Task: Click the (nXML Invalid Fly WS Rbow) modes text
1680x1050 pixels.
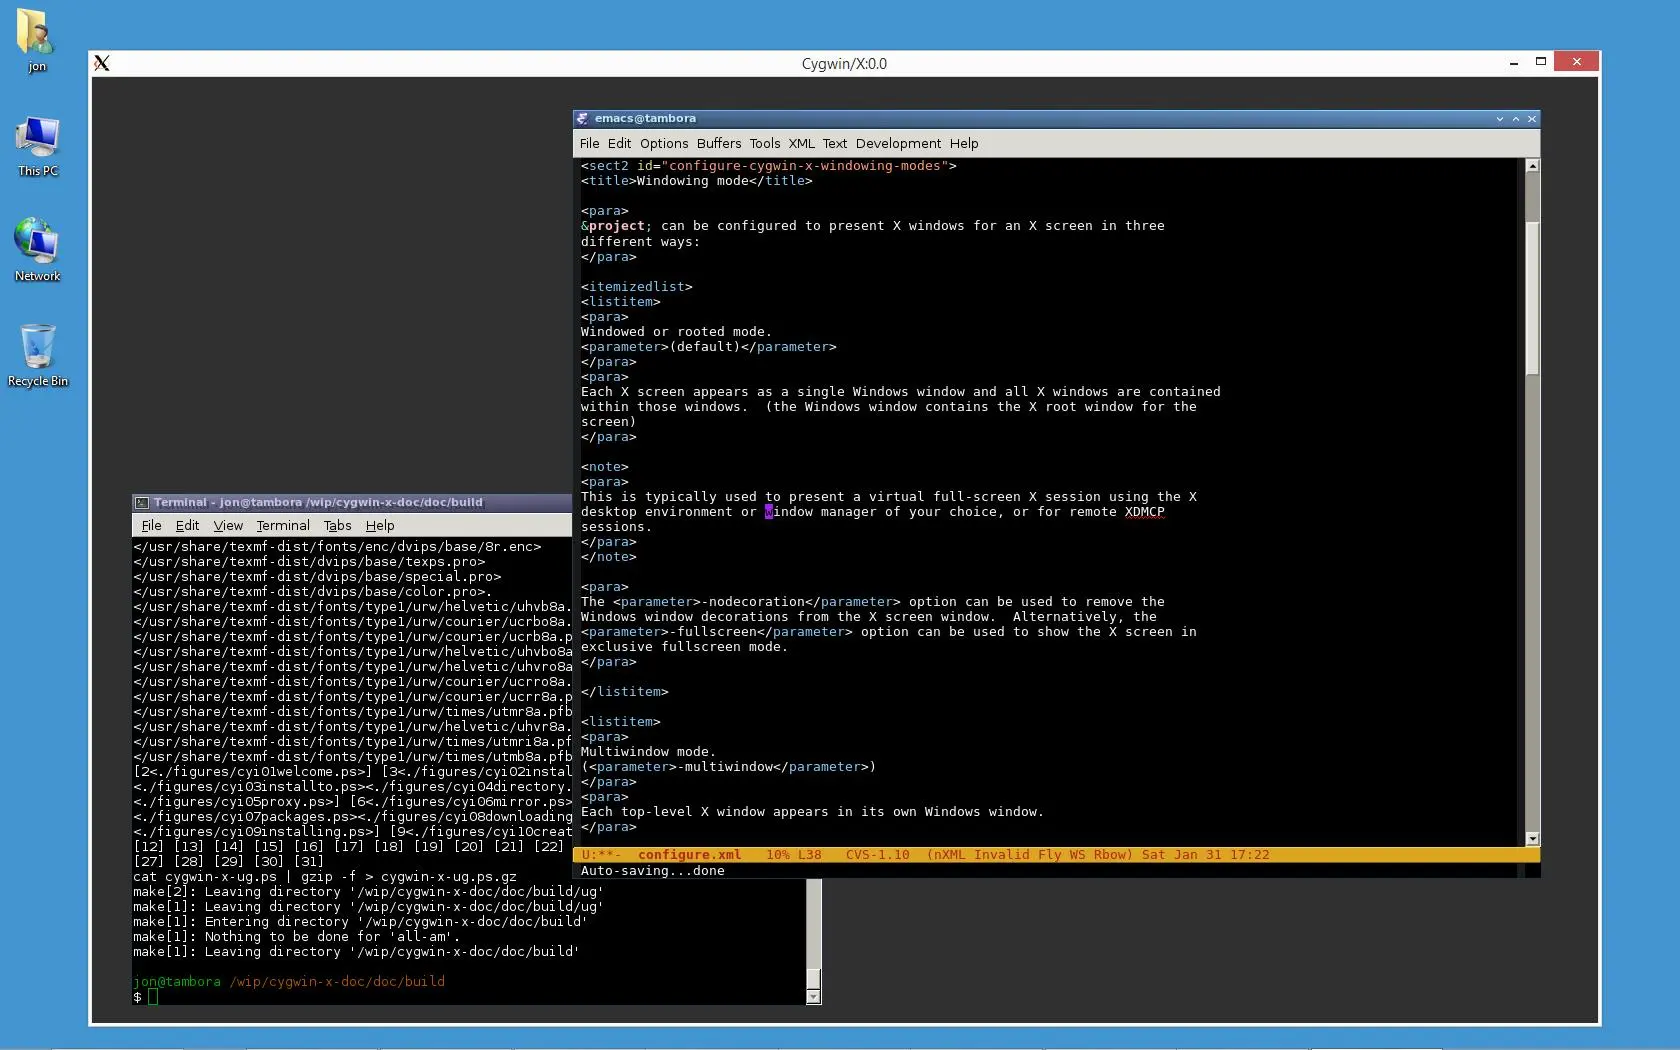Action: click(x=1029, y=855)
